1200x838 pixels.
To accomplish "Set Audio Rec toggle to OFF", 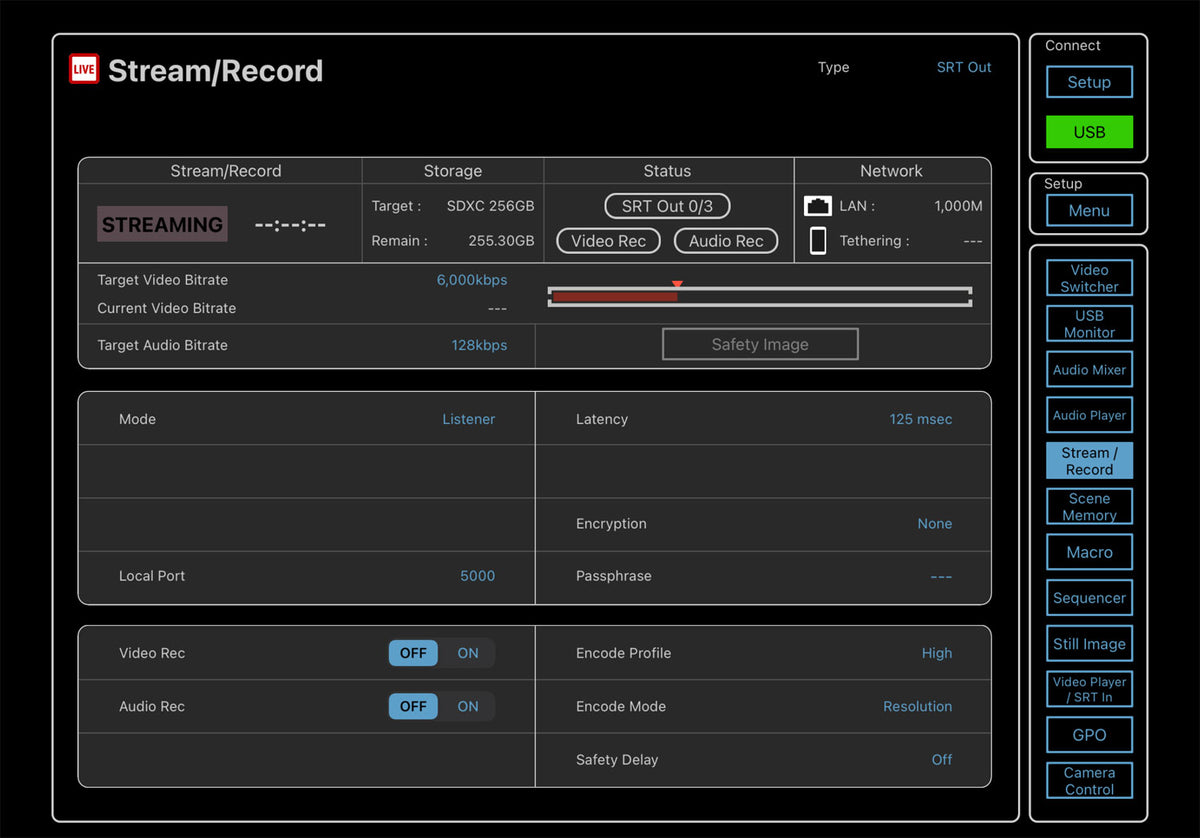I will (413, 706).
